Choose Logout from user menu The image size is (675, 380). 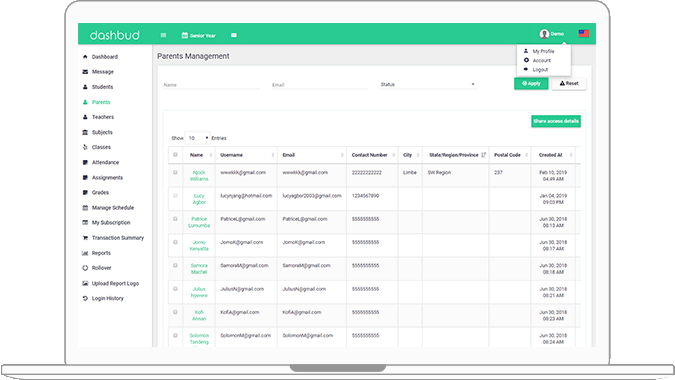click(540, 70)
